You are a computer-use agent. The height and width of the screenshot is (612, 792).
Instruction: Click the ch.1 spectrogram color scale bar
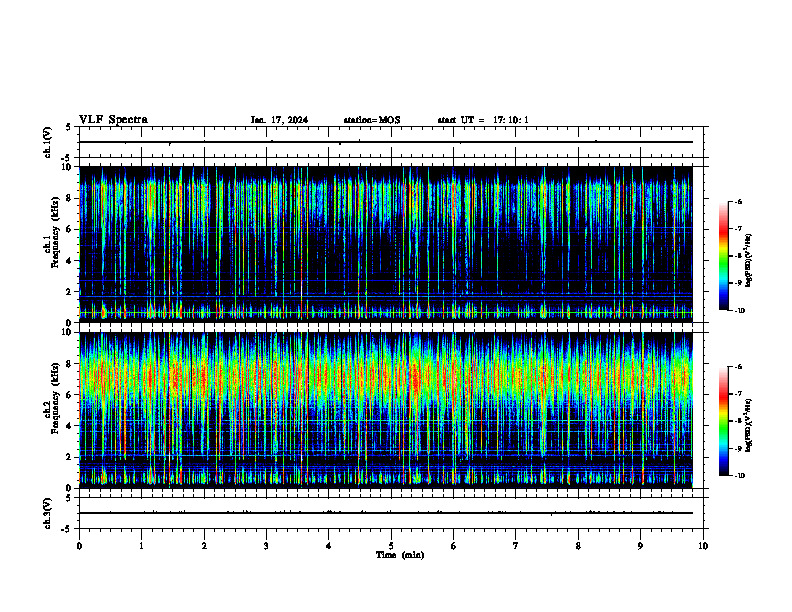point(724,256)
